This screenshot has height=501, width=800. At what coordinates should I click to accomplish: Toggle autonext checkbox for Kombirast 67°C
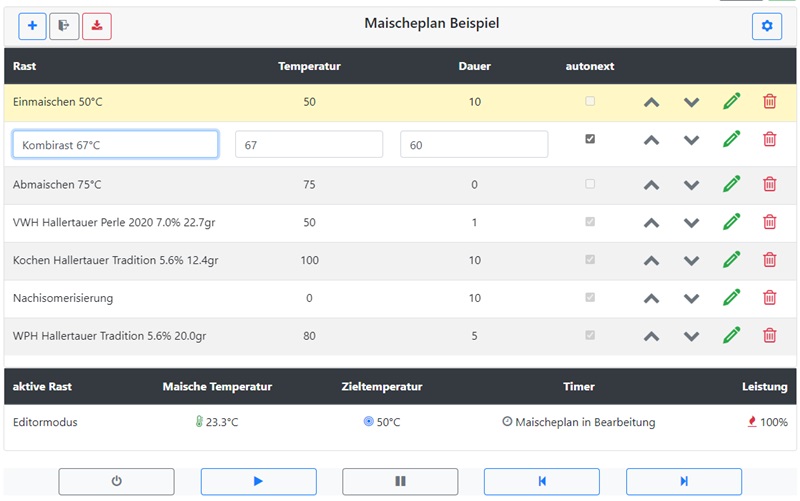tap(590, 139)
